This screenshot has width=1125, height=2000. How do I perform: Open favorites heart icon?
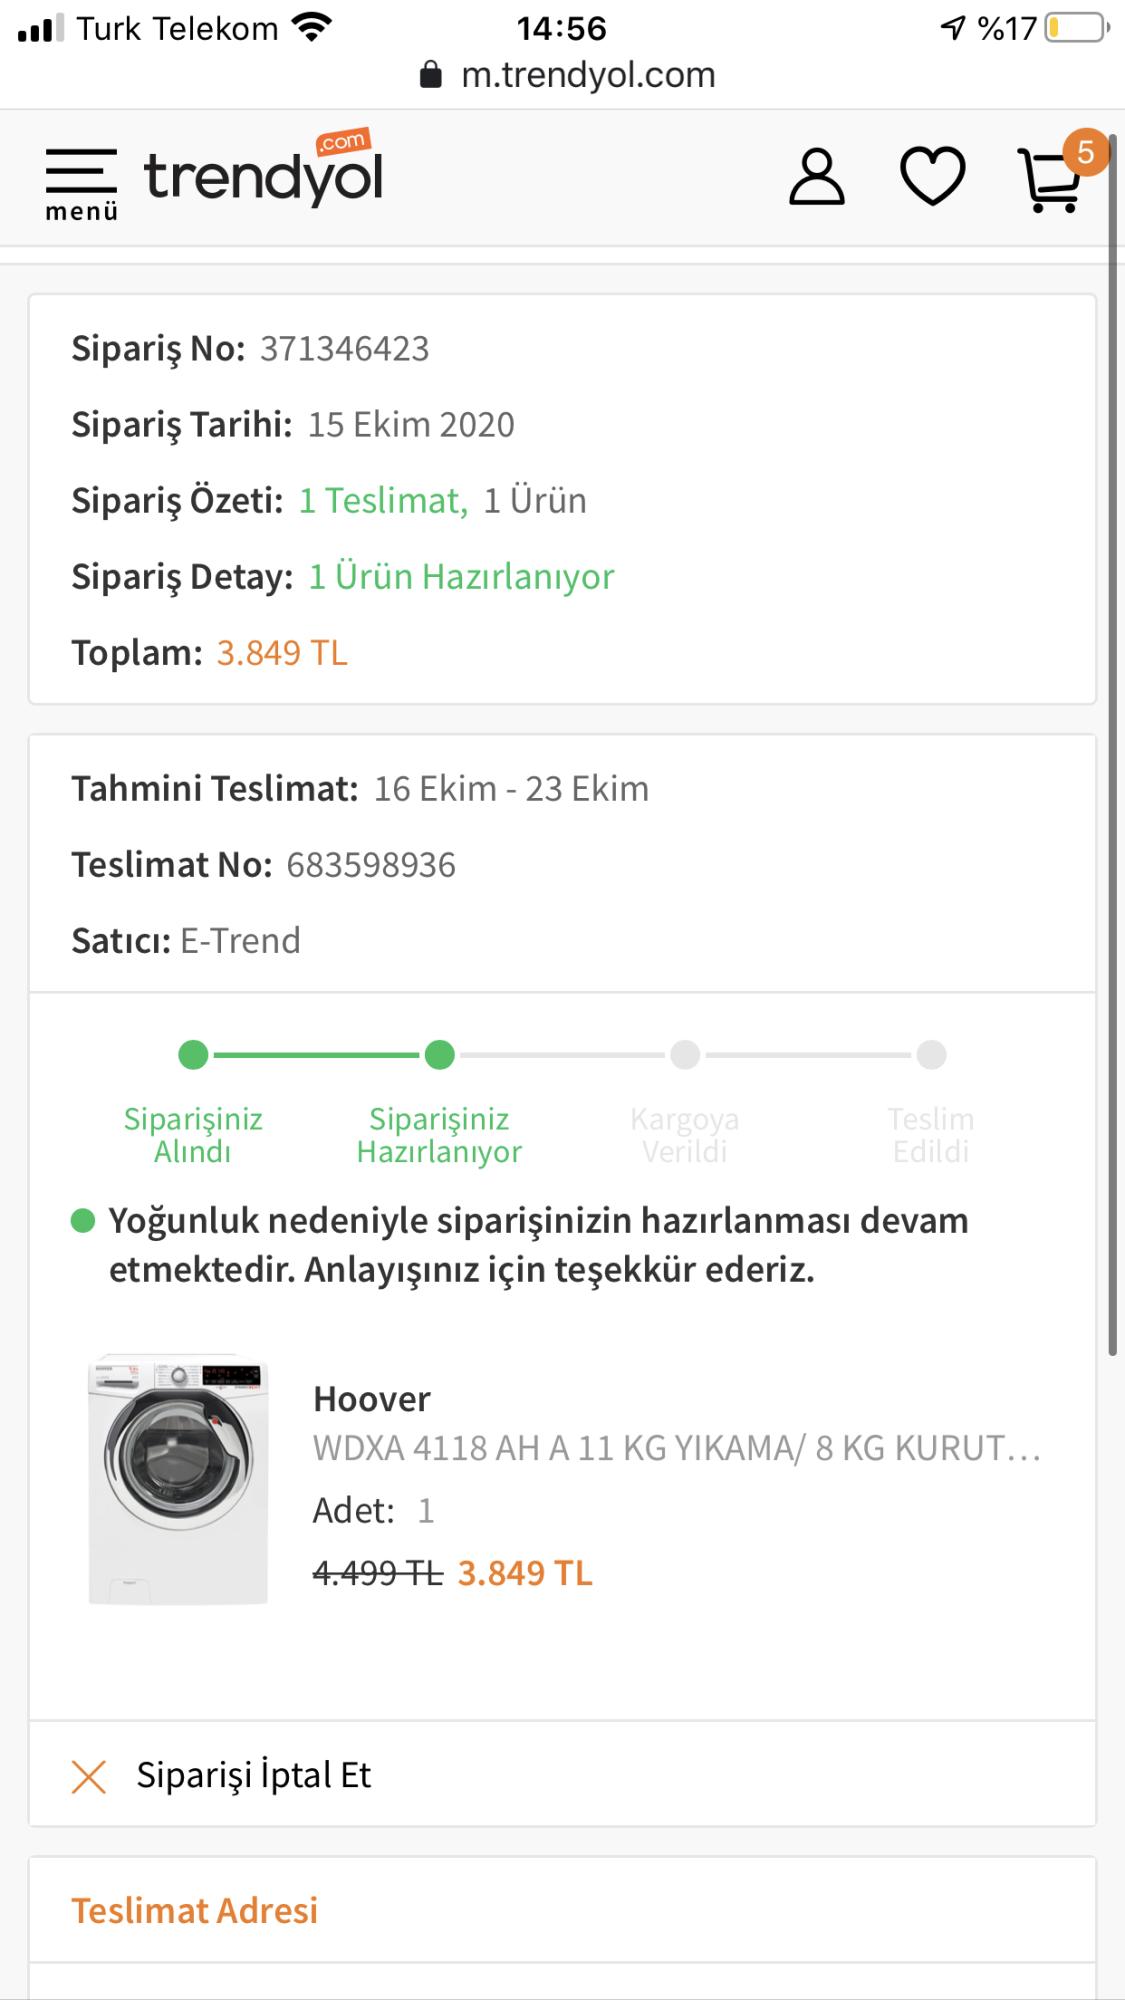click(x=932, y=177)
